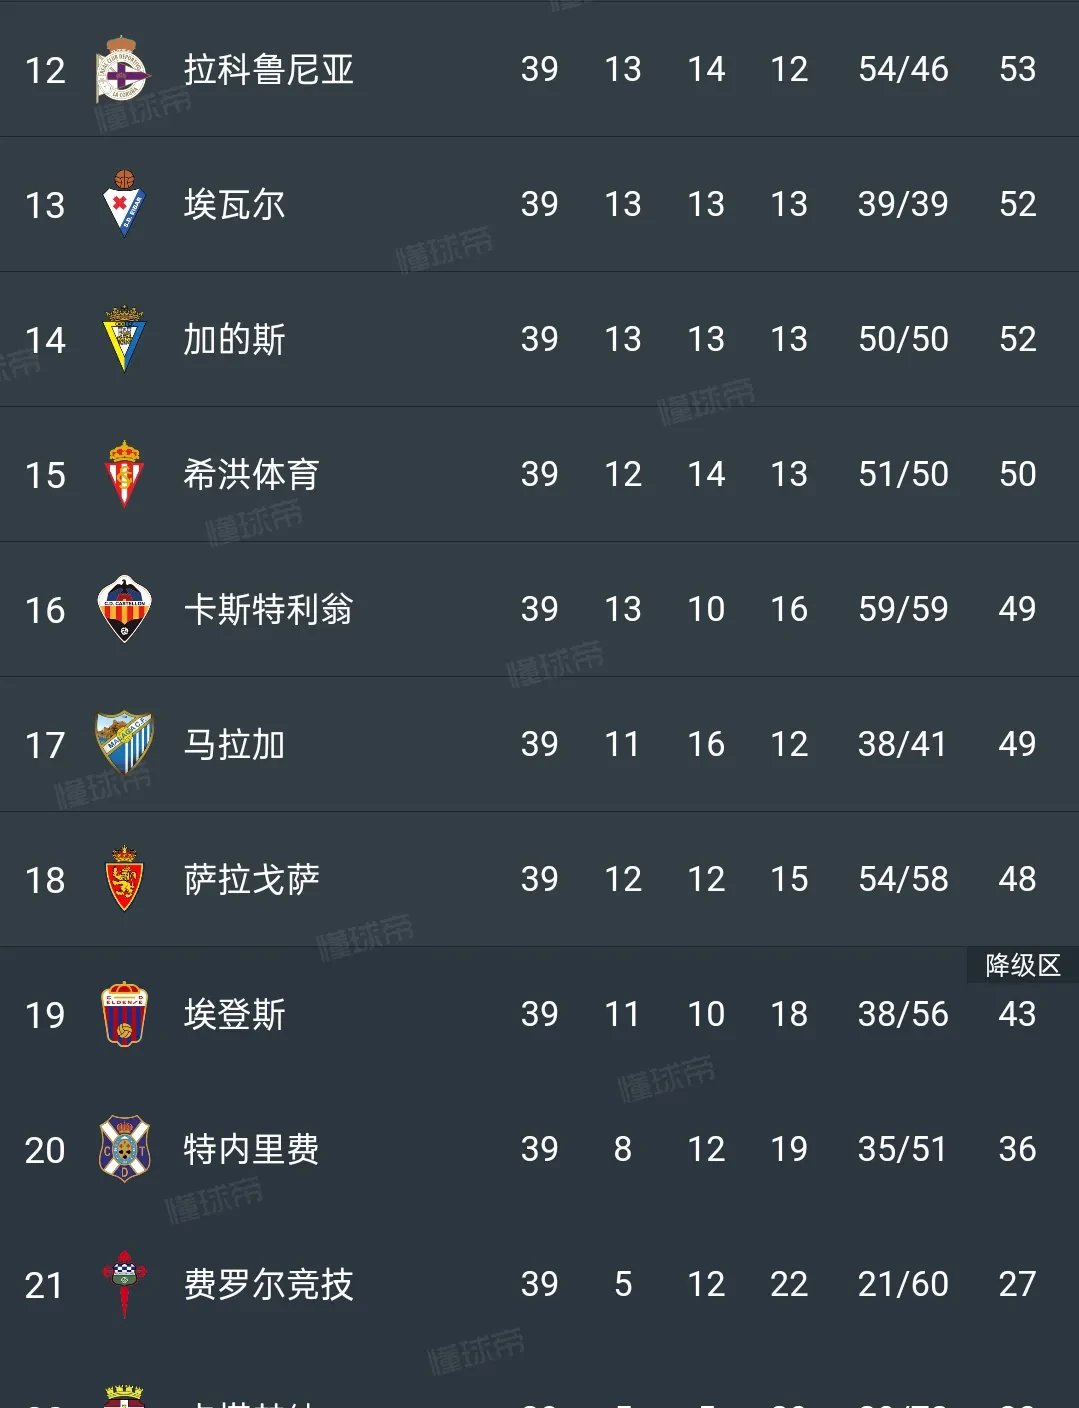Viewport: 1079px width, 1408px height.
Task: Click the Deportivo La Coruña club crest
Action: coord(124,69)
